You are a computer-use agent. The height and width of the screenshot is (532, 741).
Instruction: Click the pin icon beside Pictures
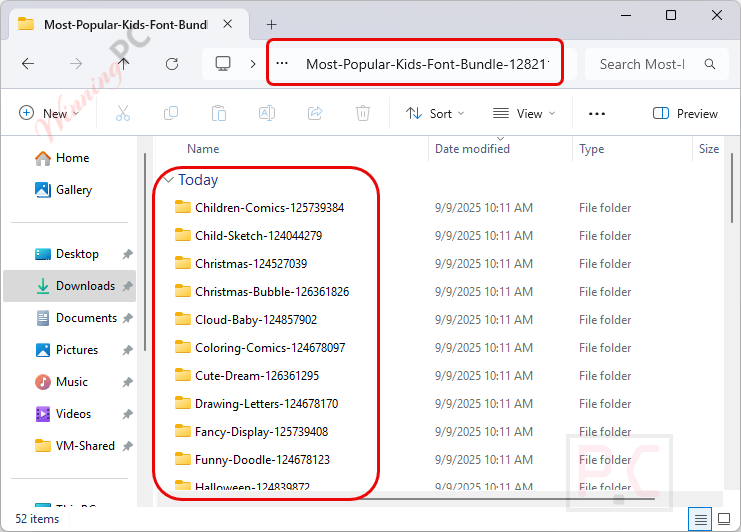(127, 350)
